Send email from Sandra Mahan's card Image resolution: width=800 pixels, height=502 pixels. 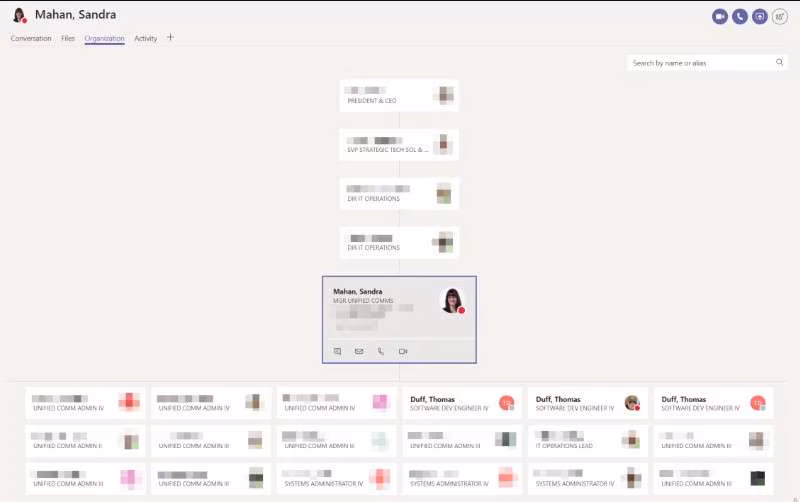pyautogui.click(x=359, y=352)
